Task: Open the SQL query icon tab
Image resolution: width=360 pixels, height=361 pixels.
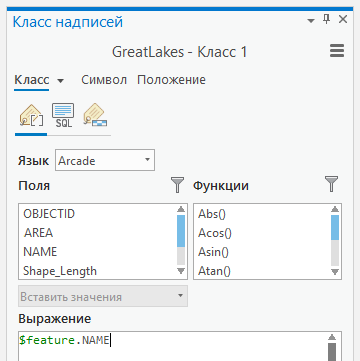Action: [x=63, y=115]
